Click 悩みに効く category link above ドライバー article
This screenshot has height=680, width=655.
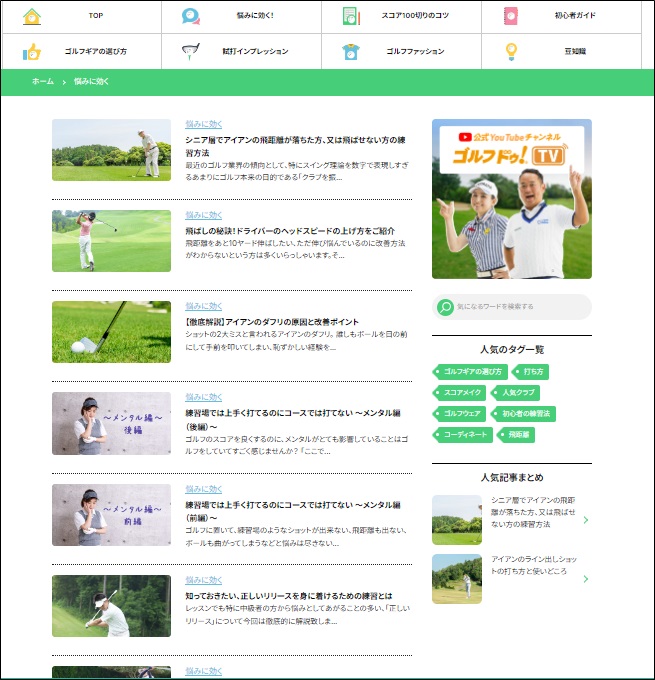tap(203, 215)
